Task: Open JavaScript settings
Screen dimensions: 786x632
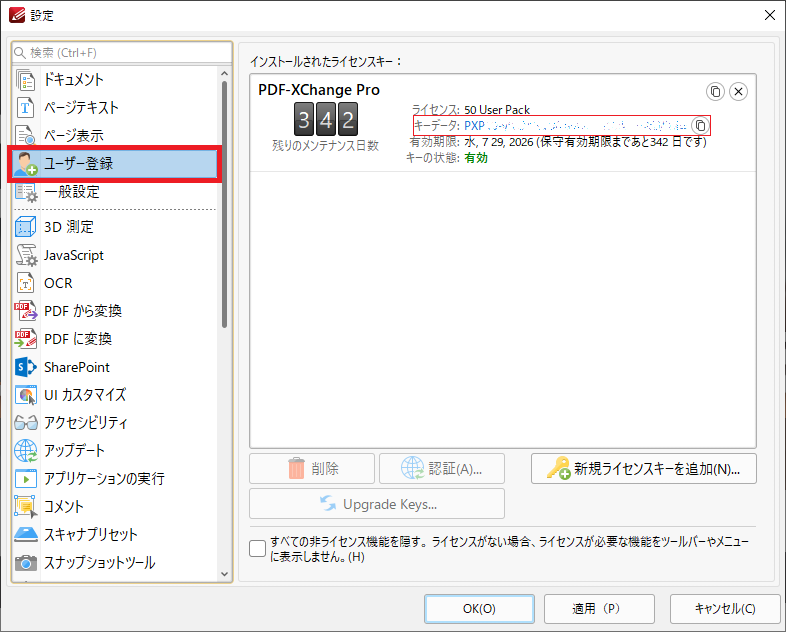Action: (115, 255)
